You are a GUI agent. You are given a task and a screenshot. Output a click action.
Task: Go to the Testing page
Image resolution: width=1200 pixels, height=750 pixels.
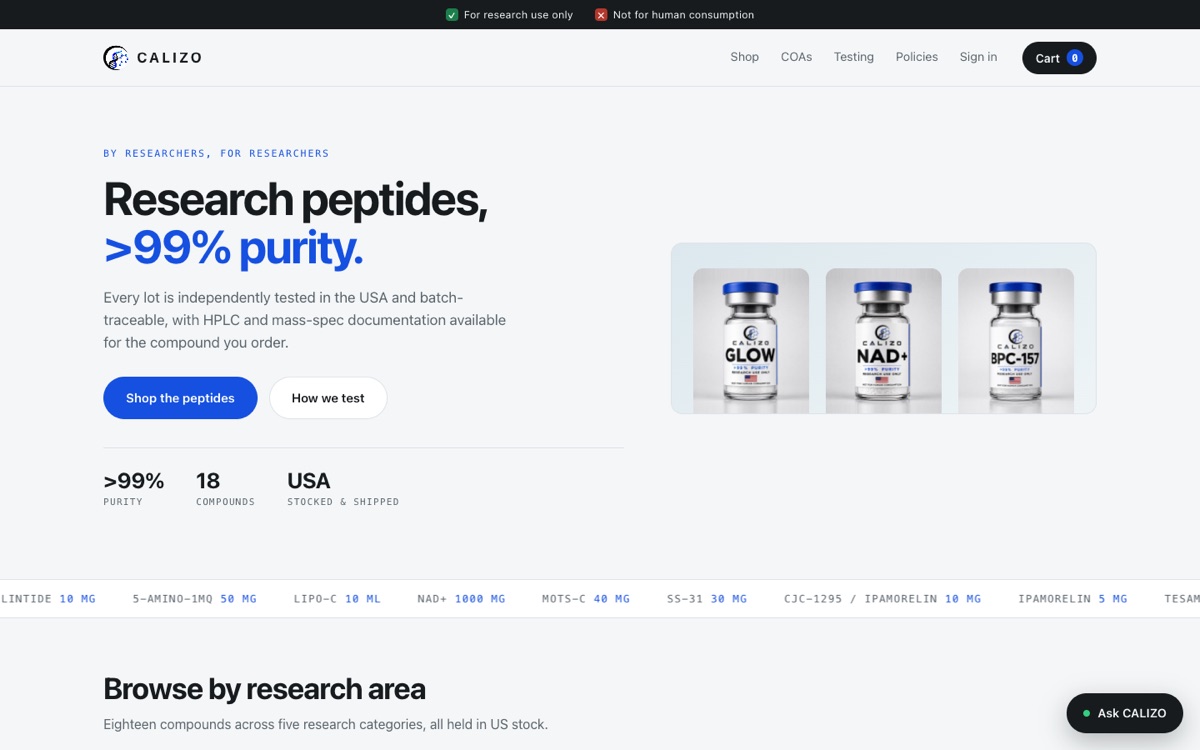[x=854, y=57]
